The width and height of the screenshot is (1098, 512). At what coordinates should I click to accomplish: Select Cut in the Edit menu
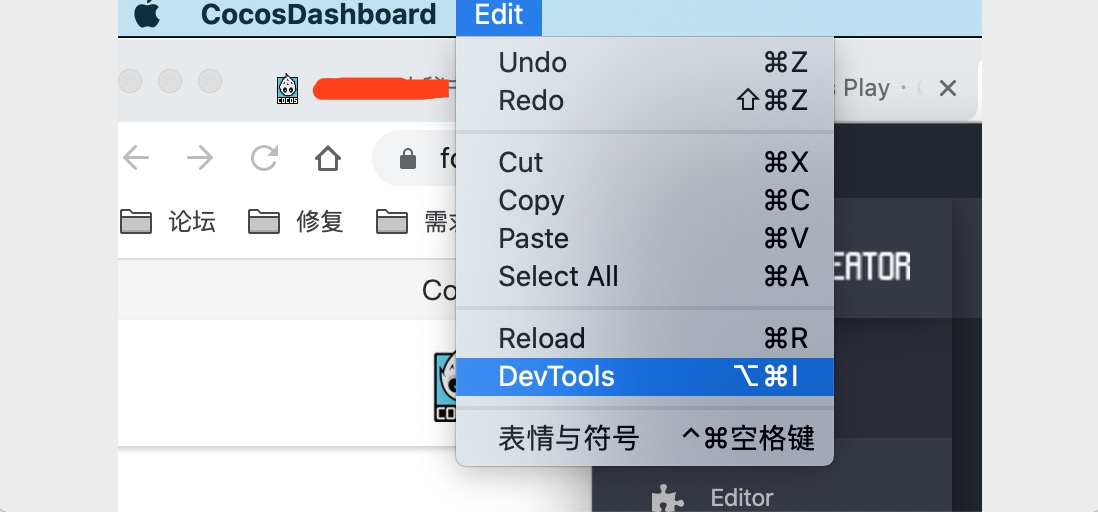[x=645, y=162]
